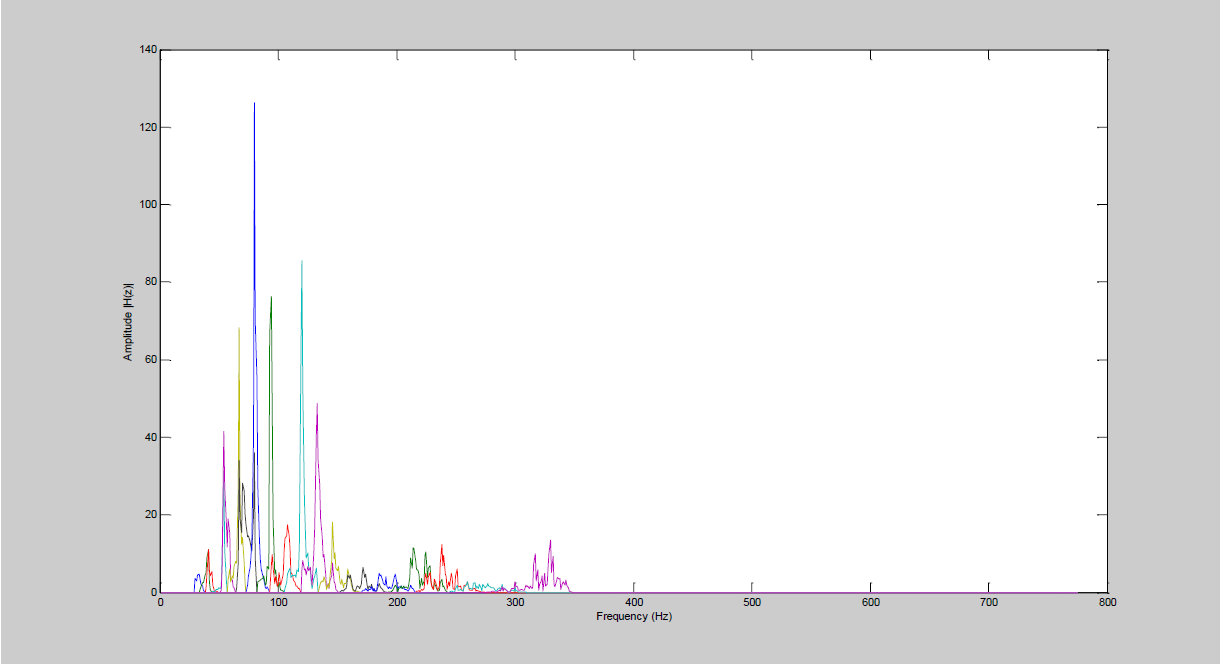Click the tall blue peak near 80 Hz
The width and height of the screenshot is (1220, 664).
coord(254,105)
